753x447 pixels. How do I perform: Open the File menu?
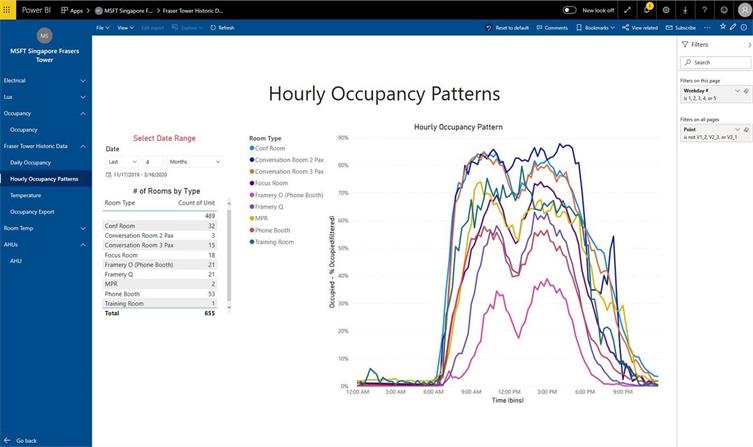pos(102,28)
